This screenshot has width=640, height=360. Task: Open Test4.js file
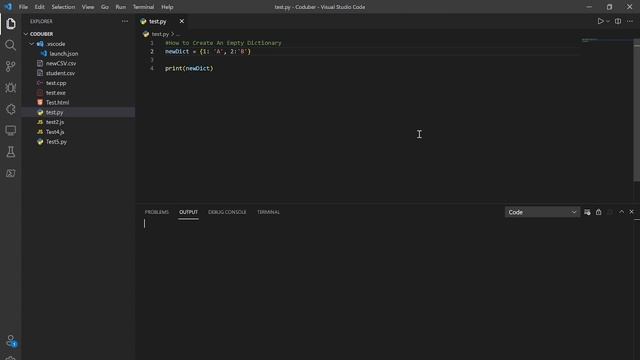[x=55, y=132]
